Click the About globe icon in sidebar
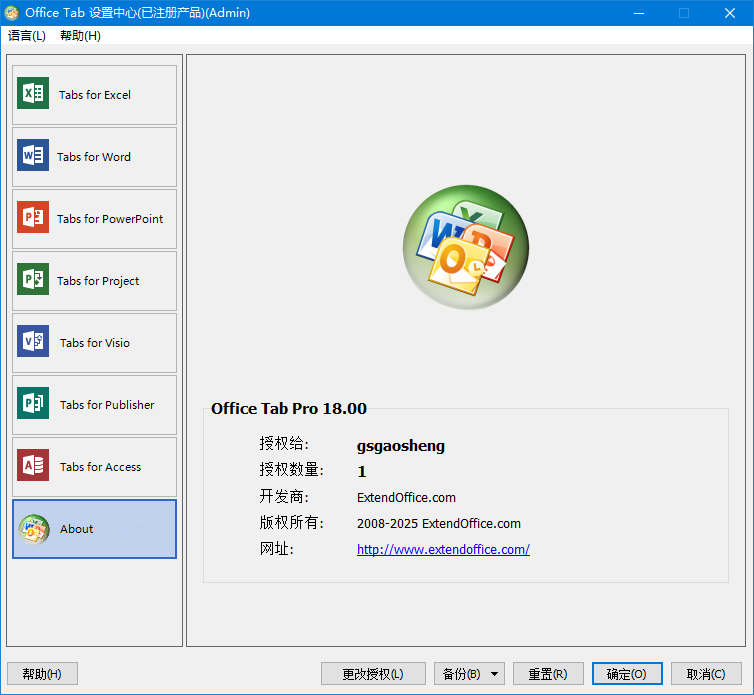The height and width of the screenshot is (695, 754). point(34,529)
